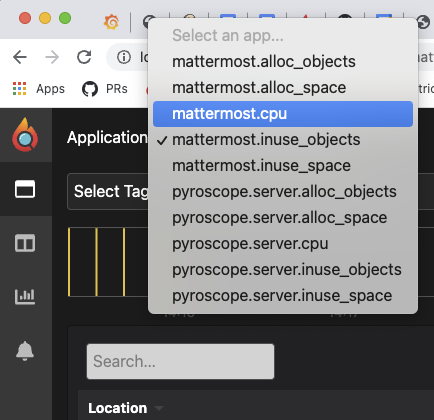Viewport: 434px width, 420px height.
Task: Go back in browser history
Action: [20, 57]
